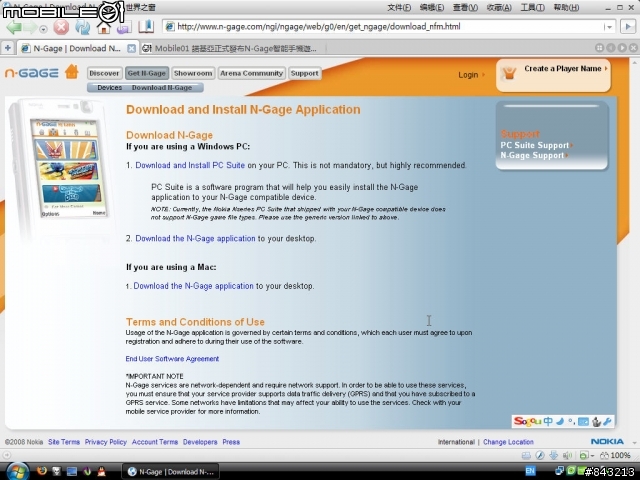
Task: Open the 查看(V) menu
Action: point(465,7)
